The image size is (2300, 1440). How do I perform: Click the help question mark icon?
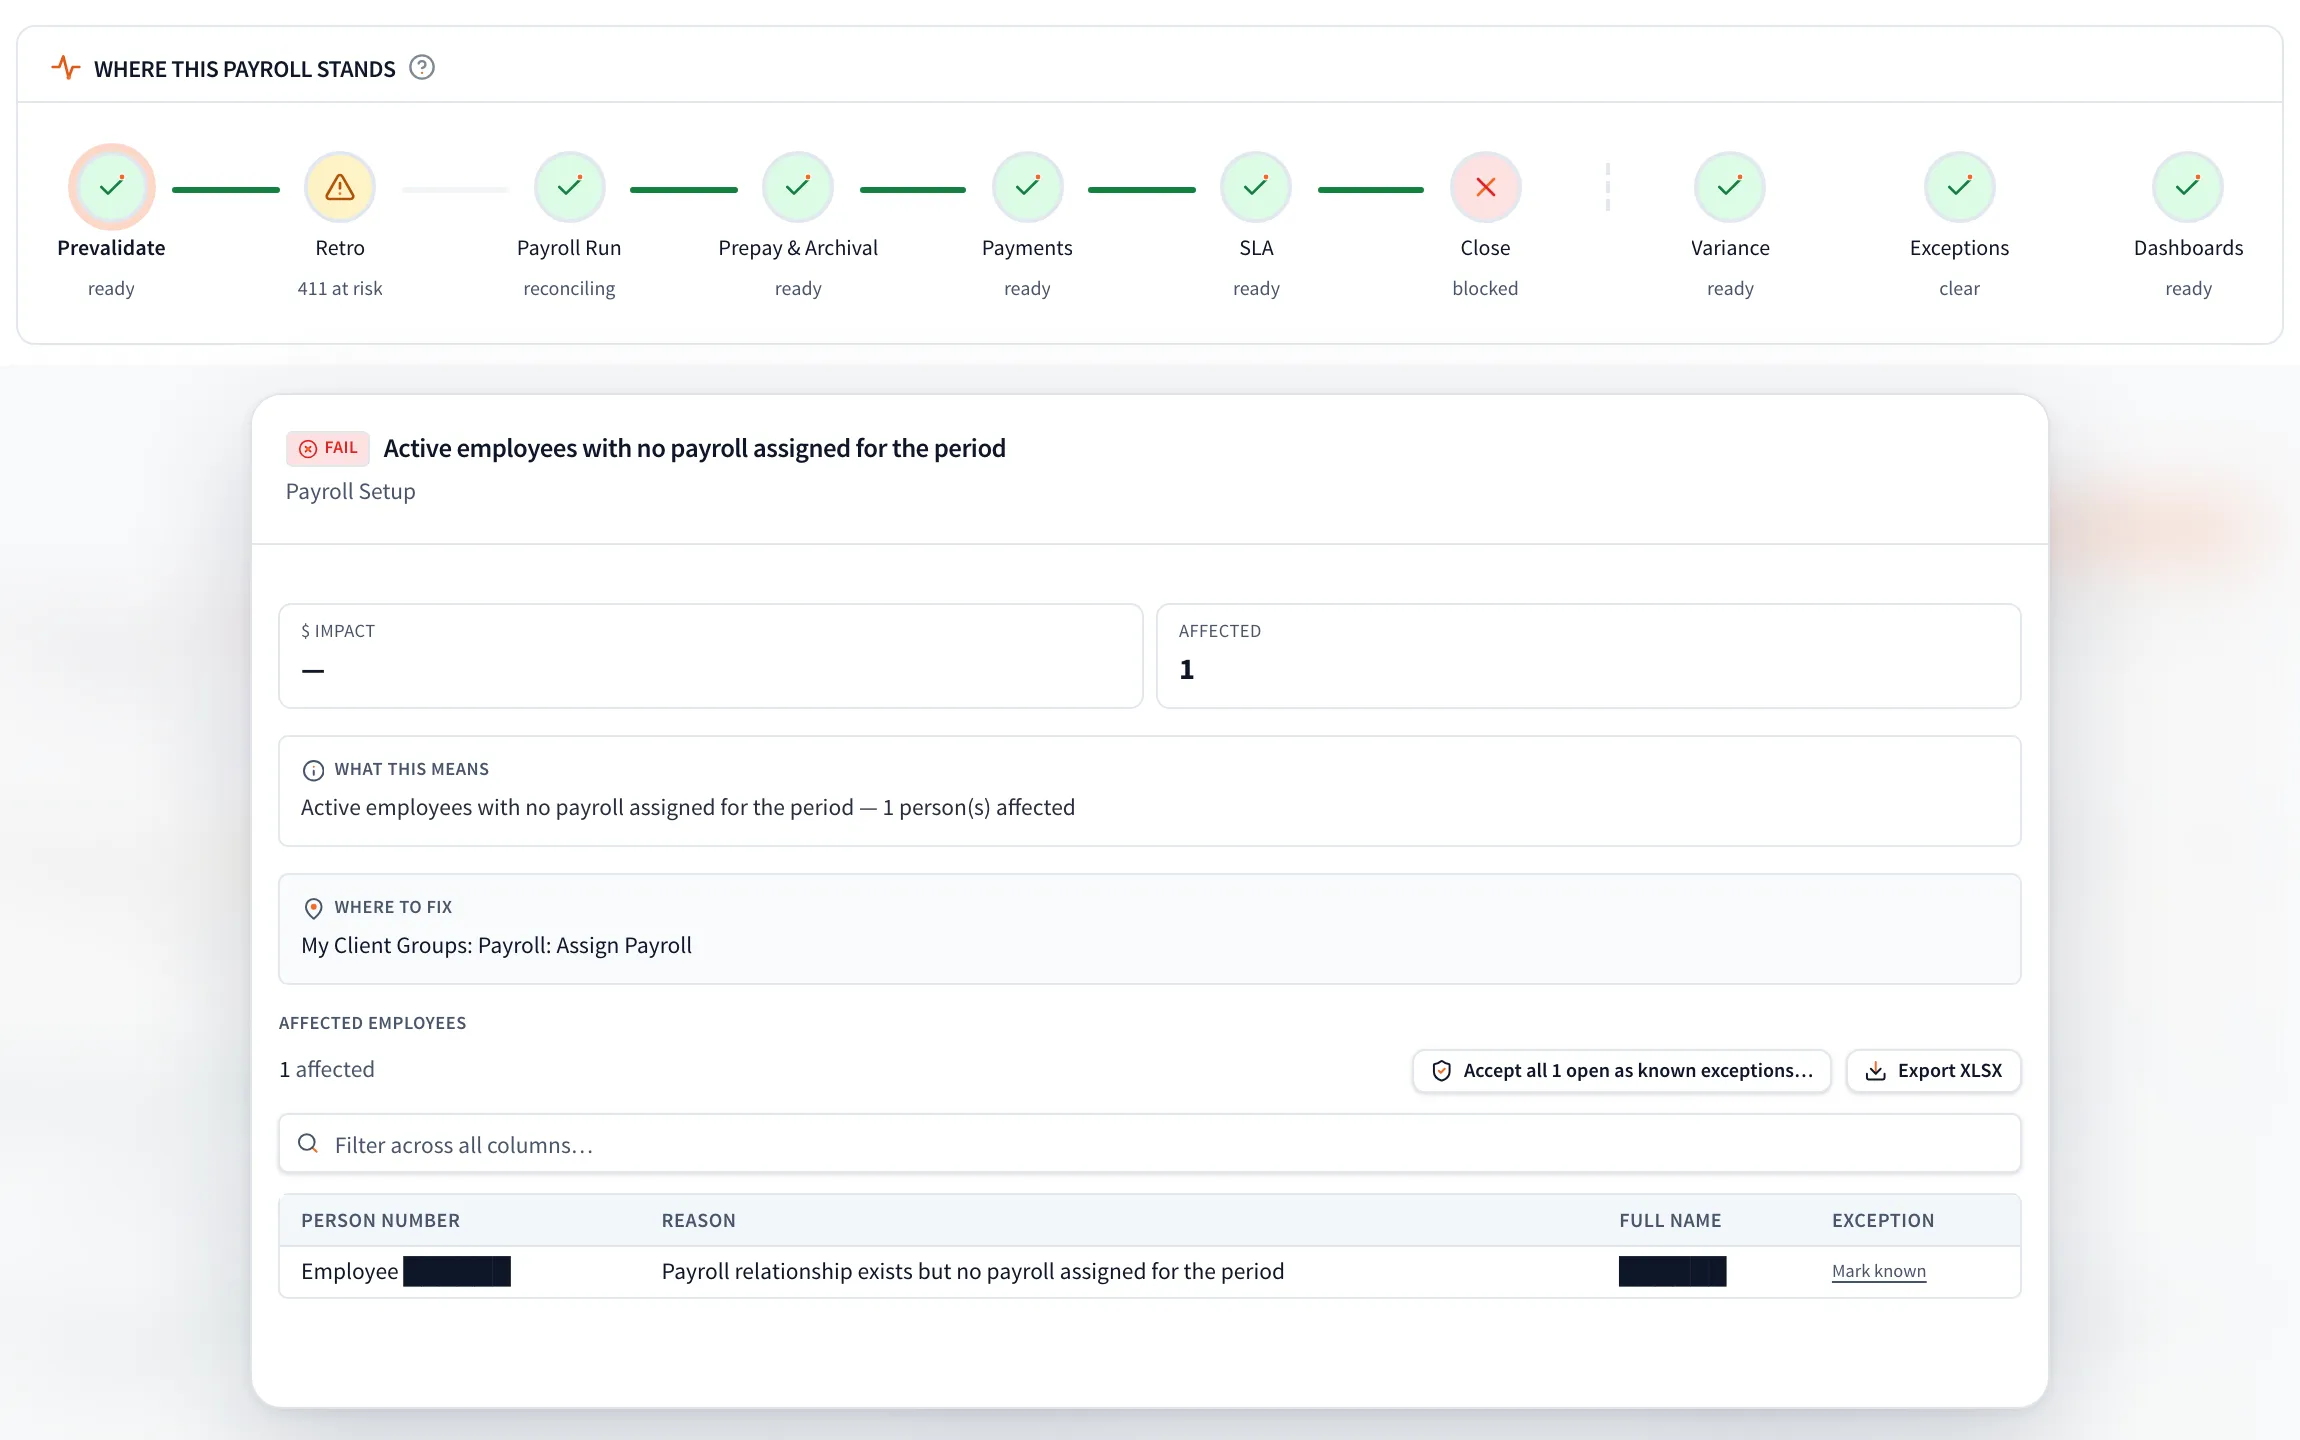coord(422,68)
